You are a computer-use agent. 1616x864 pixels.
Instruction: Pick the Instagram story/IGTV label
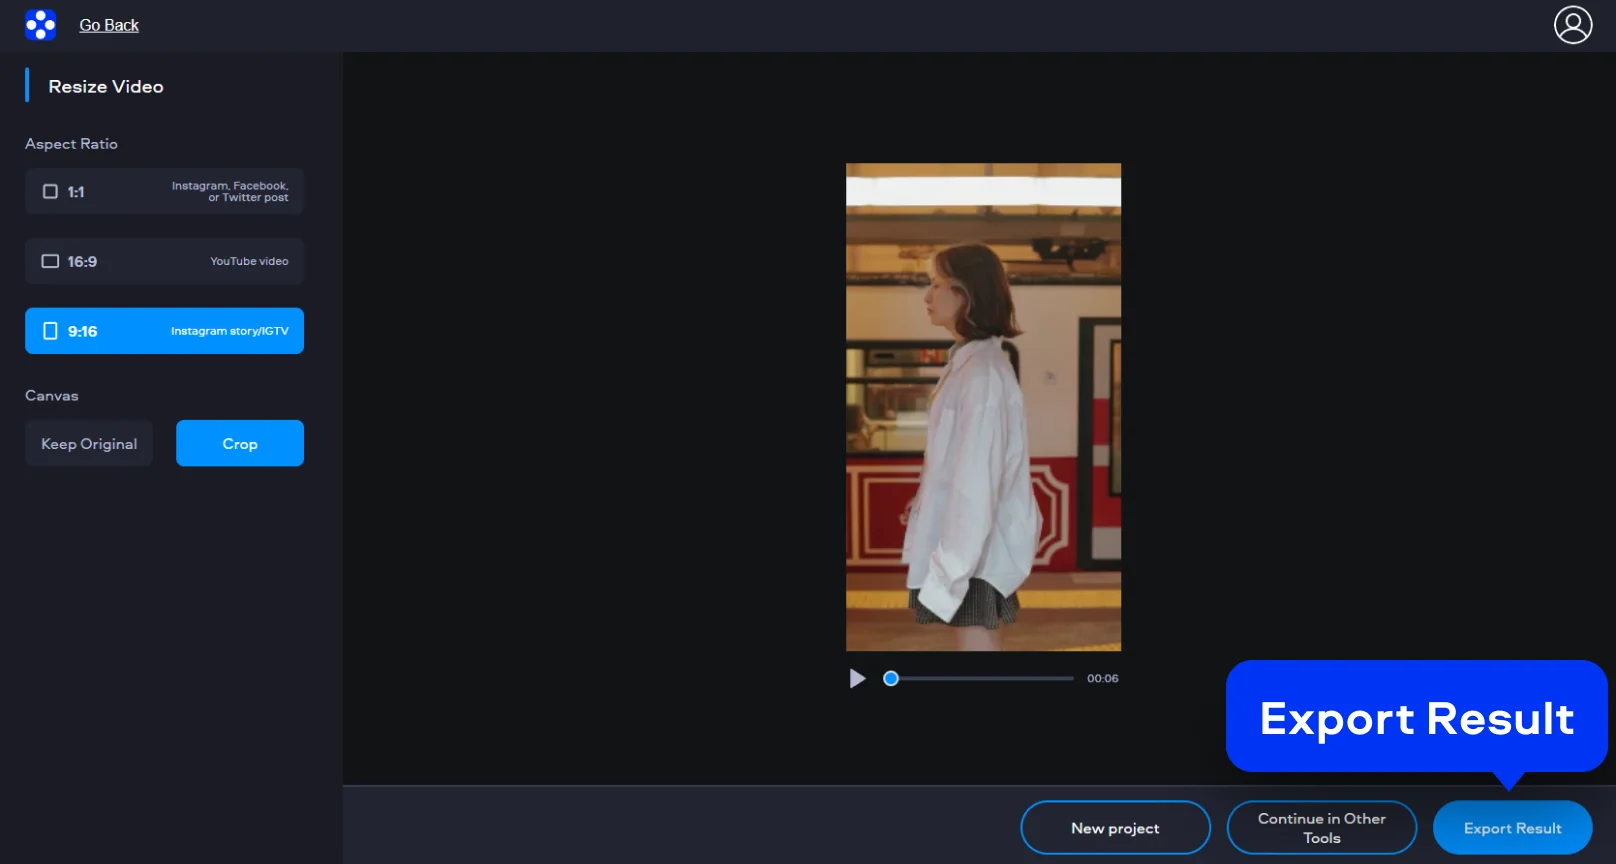pyautogui.click(x=229, y=331)
